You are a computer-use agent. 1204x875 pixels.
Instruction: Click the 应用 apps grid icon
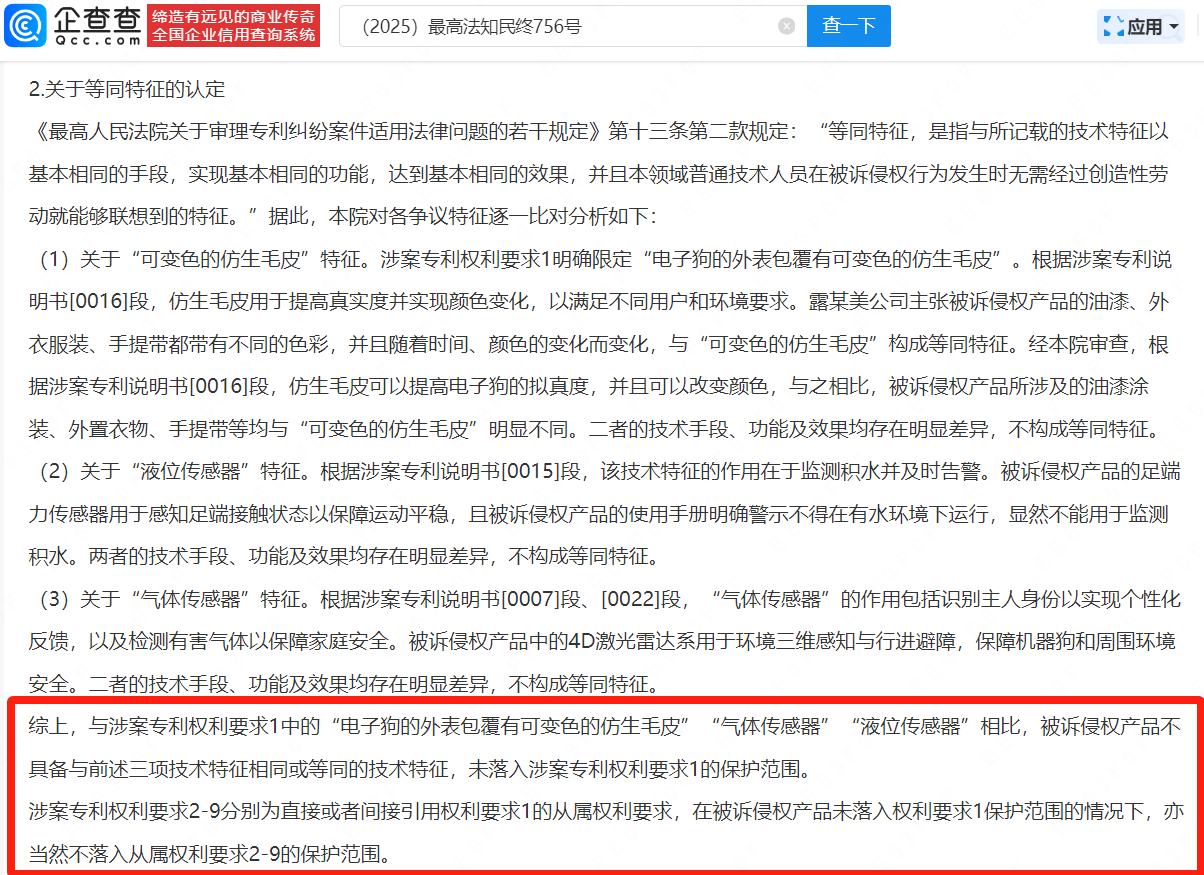pos(1112,27)
